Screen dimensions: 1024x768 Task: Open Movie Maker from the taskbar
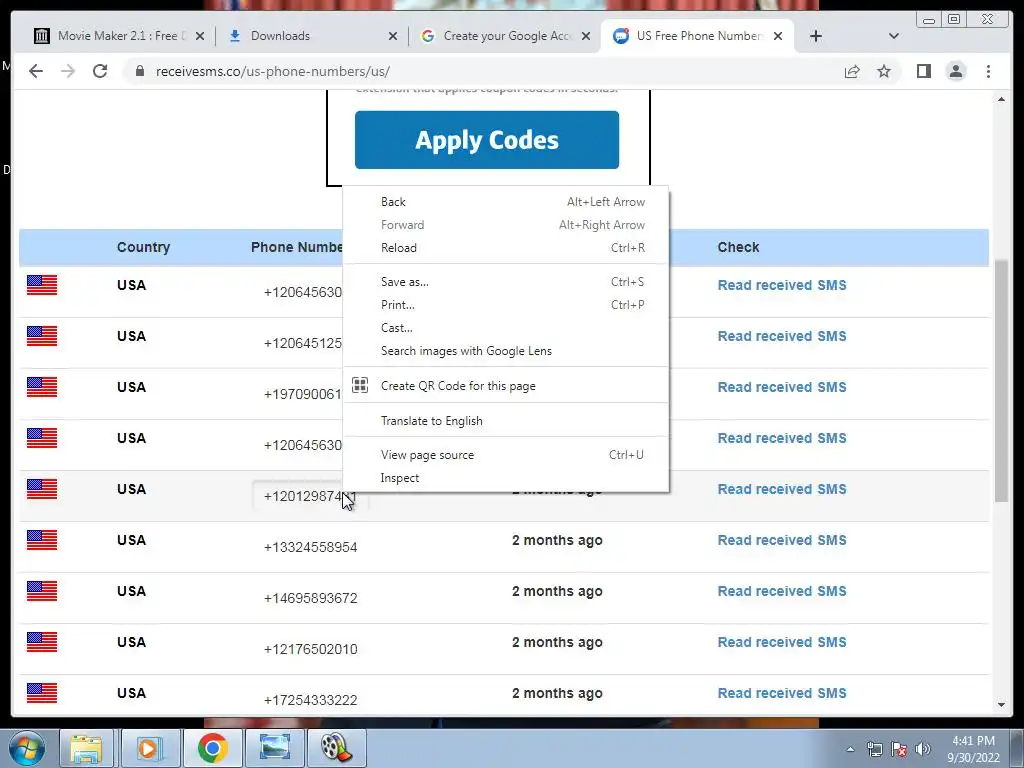pyautogui.click(x=336, y=748)
